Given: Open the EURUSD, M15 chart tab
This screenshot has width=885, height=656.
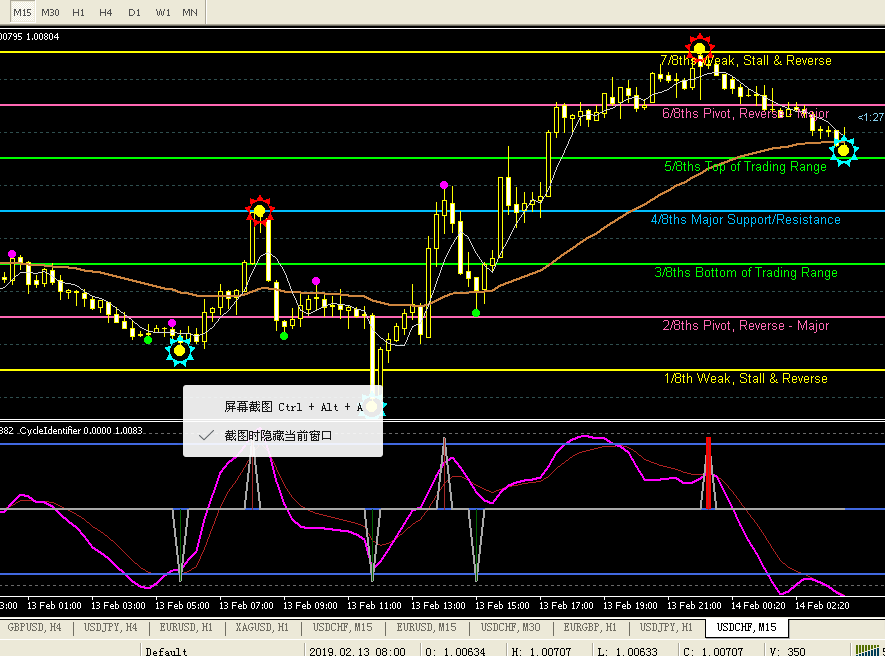Looking at the screenshot, I should tap(426, 627).
